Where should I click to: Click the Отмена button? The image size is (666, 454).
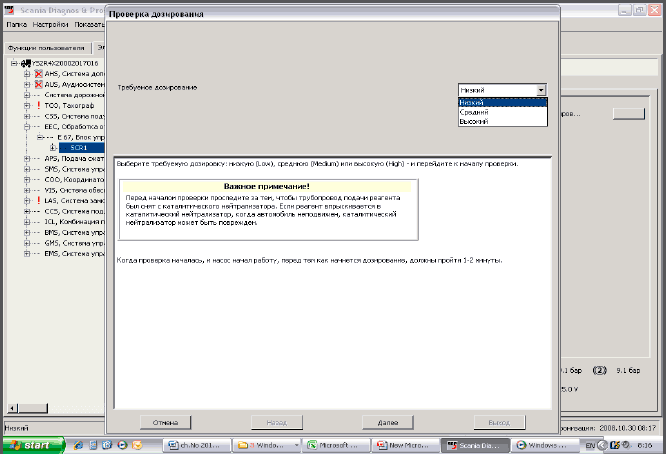(165, 423)
